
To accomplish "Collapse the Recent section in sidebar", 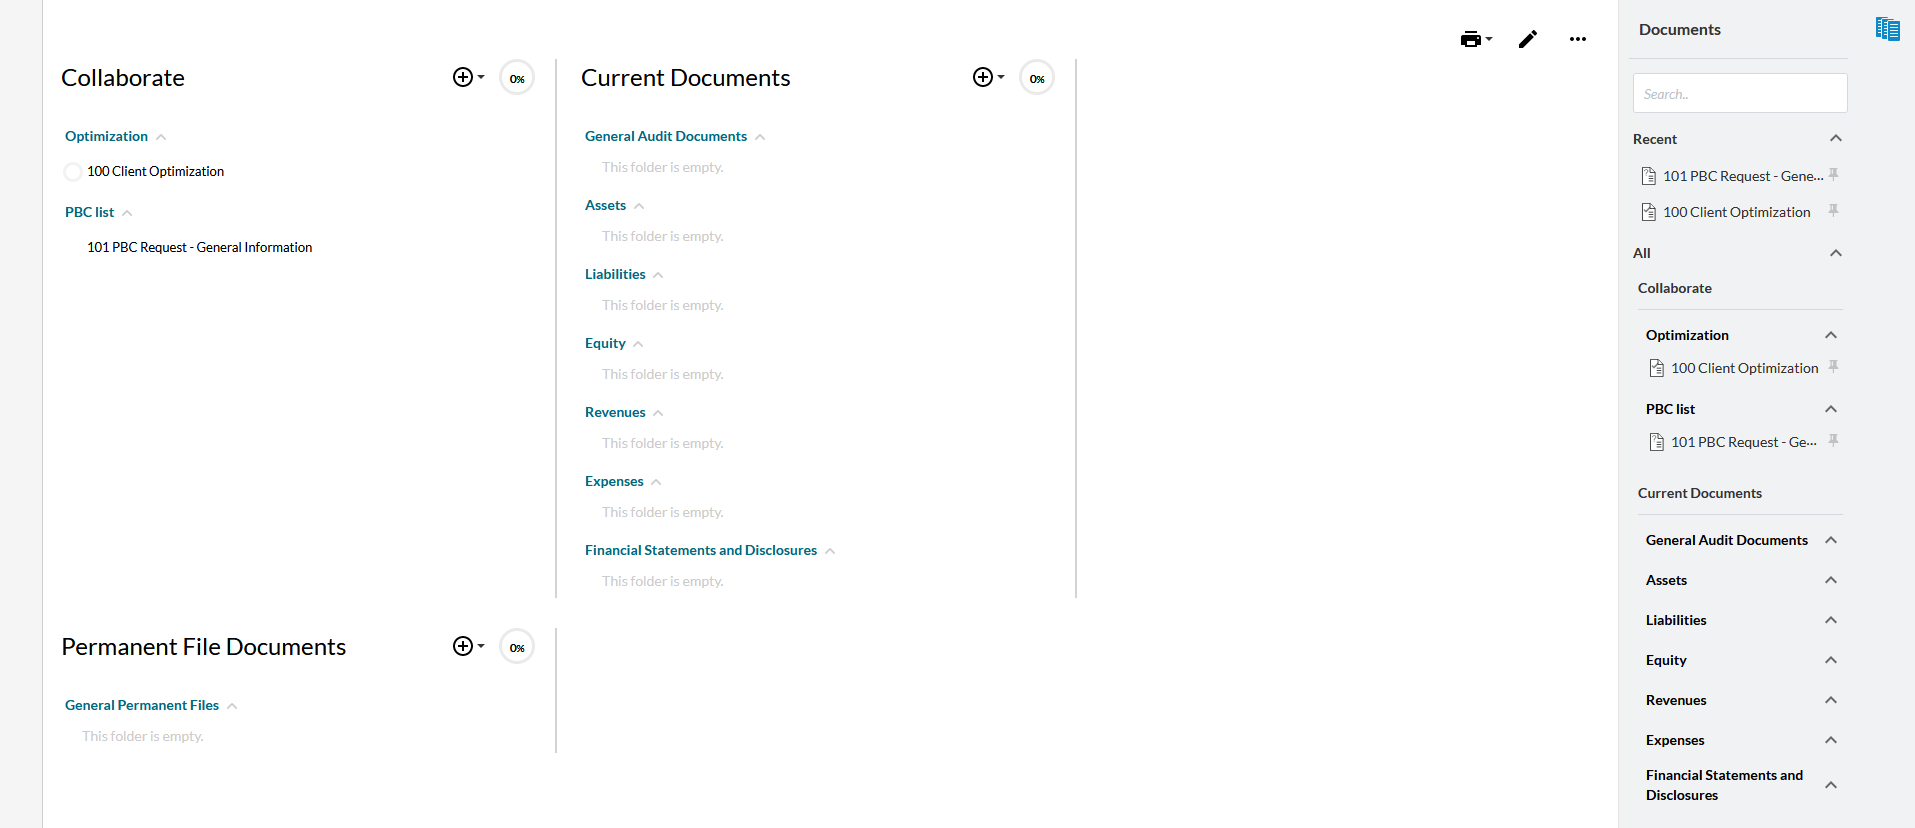I will pos(1835,139).
